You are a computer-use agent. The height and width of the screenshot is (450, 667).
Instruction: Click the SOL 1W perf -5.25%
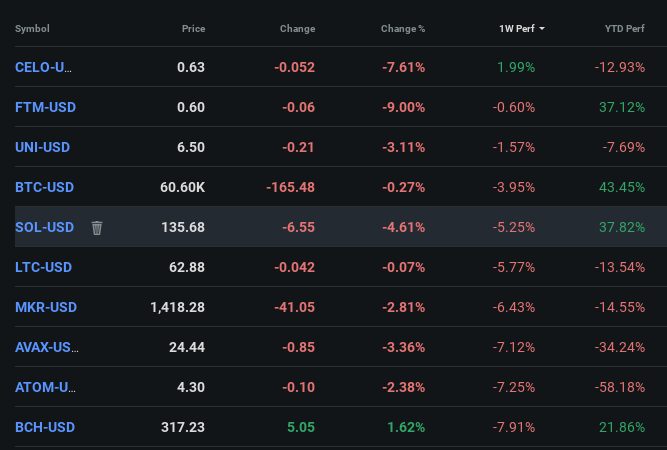pyautogui.click(x=514, y=227)
